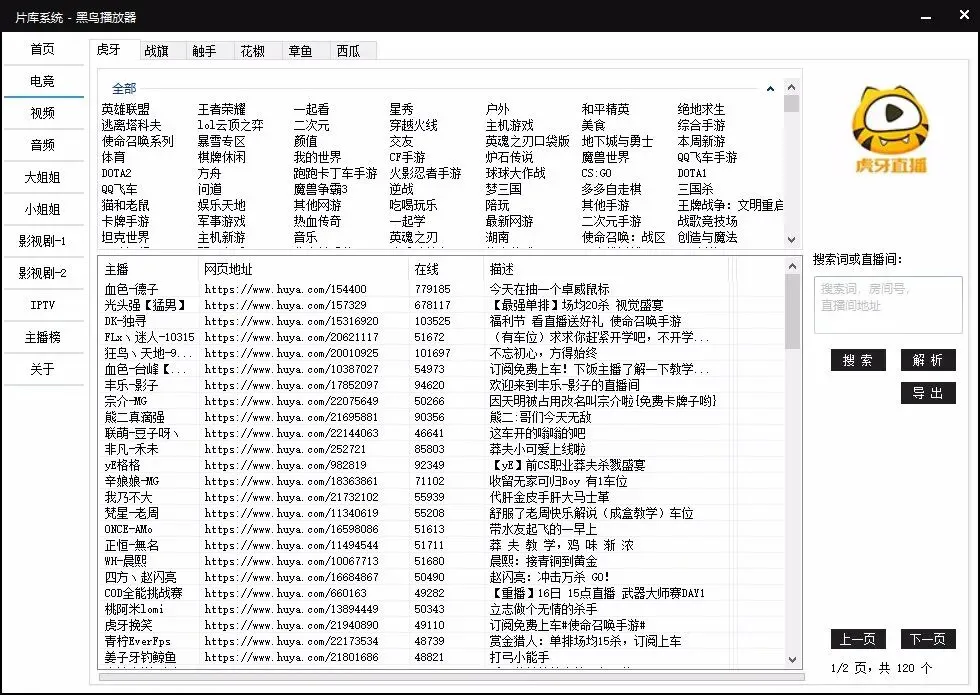Open 主播榜 in the sidebar
Screen dimensions: 980x695
43,338
